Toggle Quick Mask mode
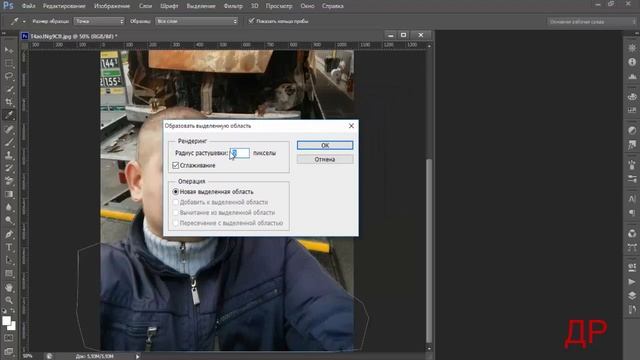 pos(9,338)
